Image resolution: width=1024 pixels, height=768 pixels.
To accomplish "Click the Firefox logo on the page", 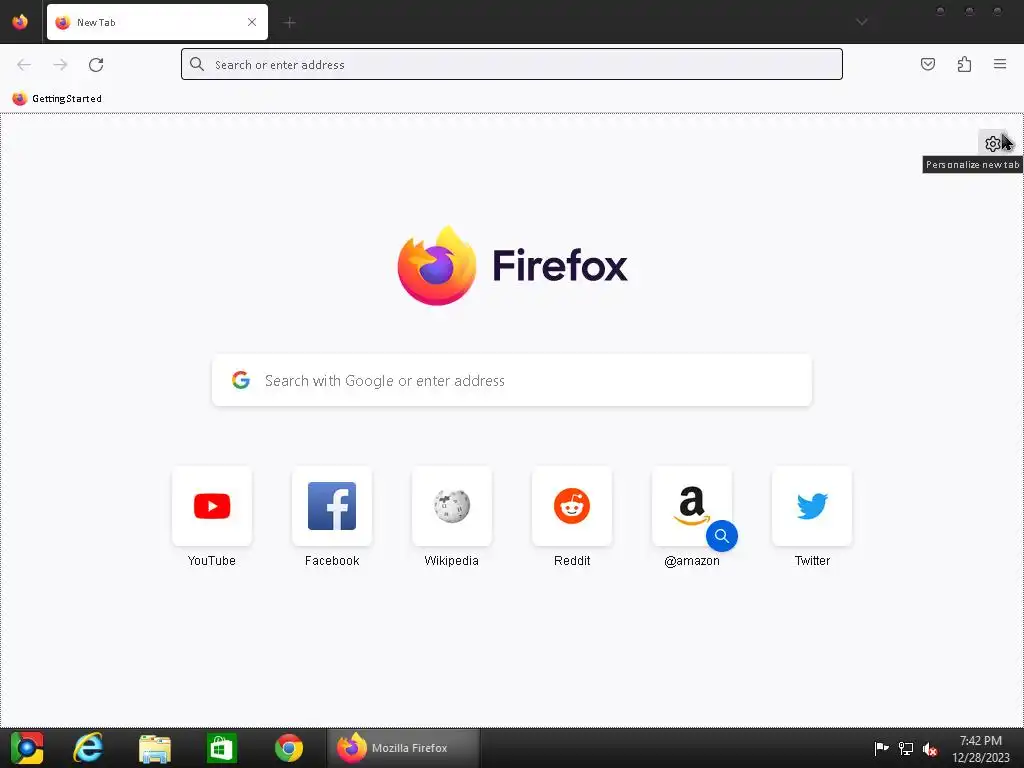I will pos(512,265).
